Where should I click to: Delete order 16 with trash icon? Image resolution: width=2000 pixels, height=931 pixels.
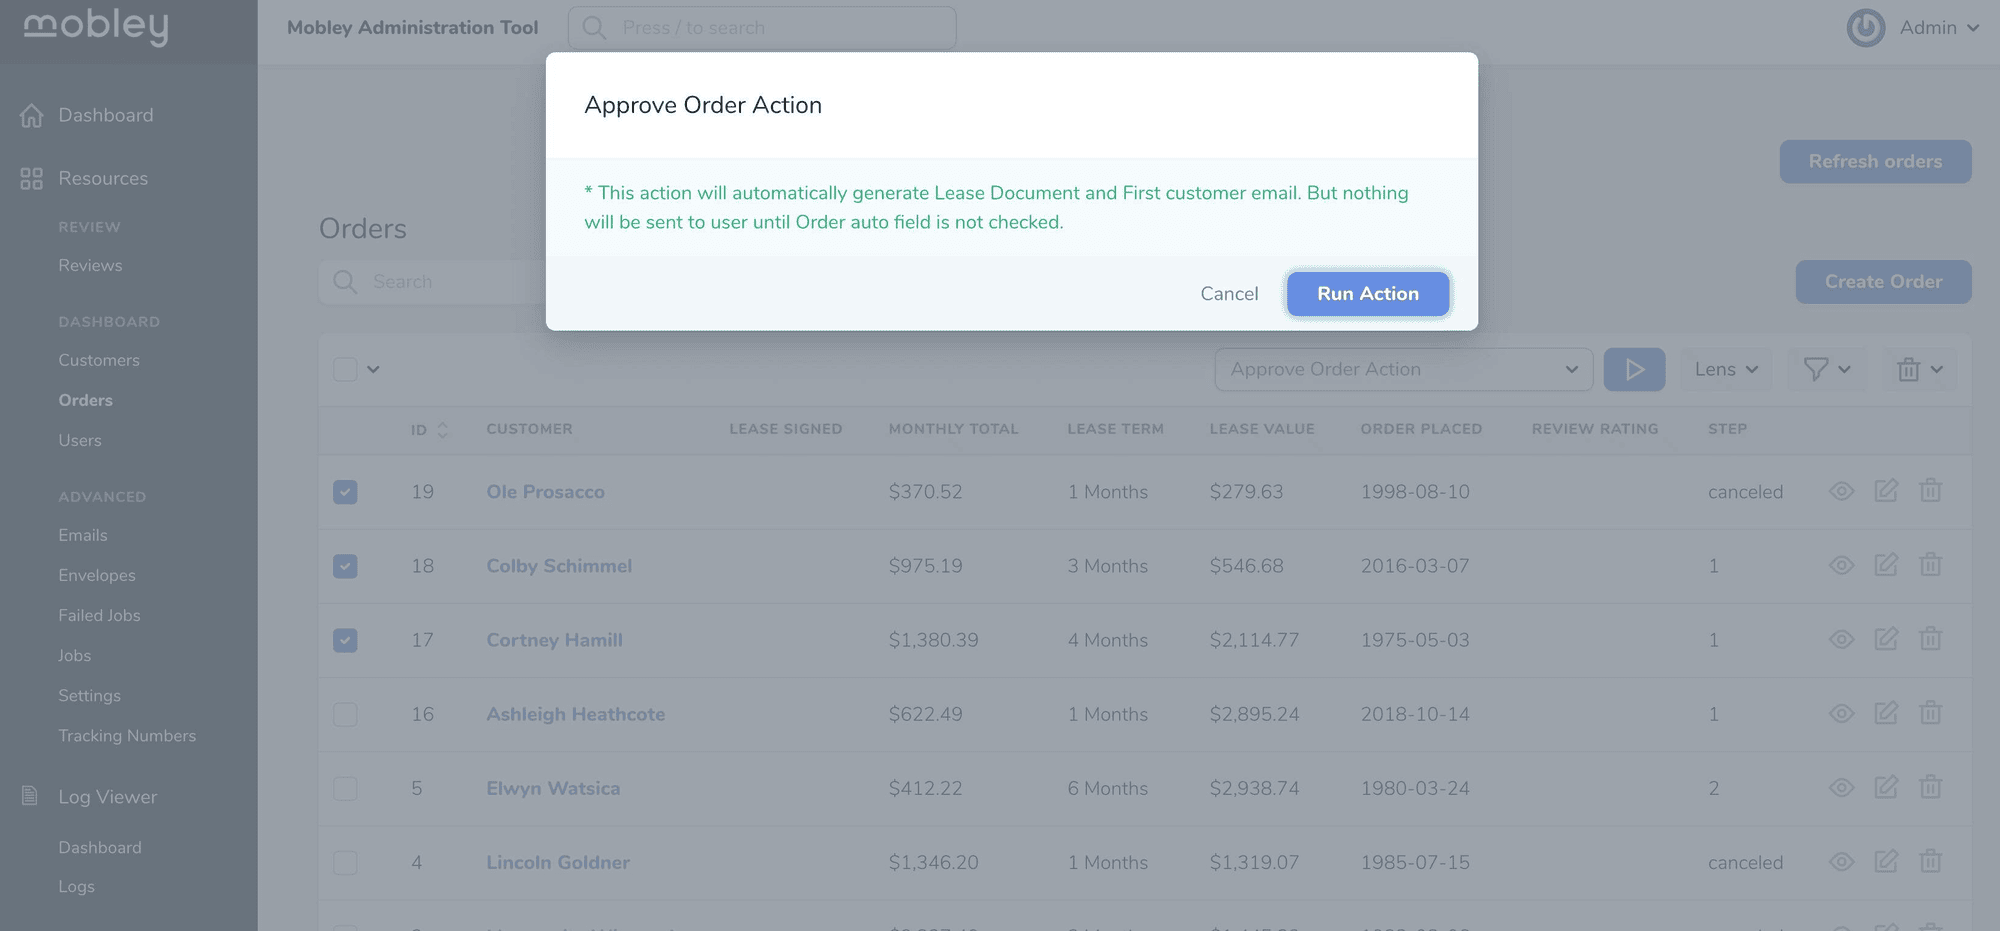click(x=1930, y=713)
